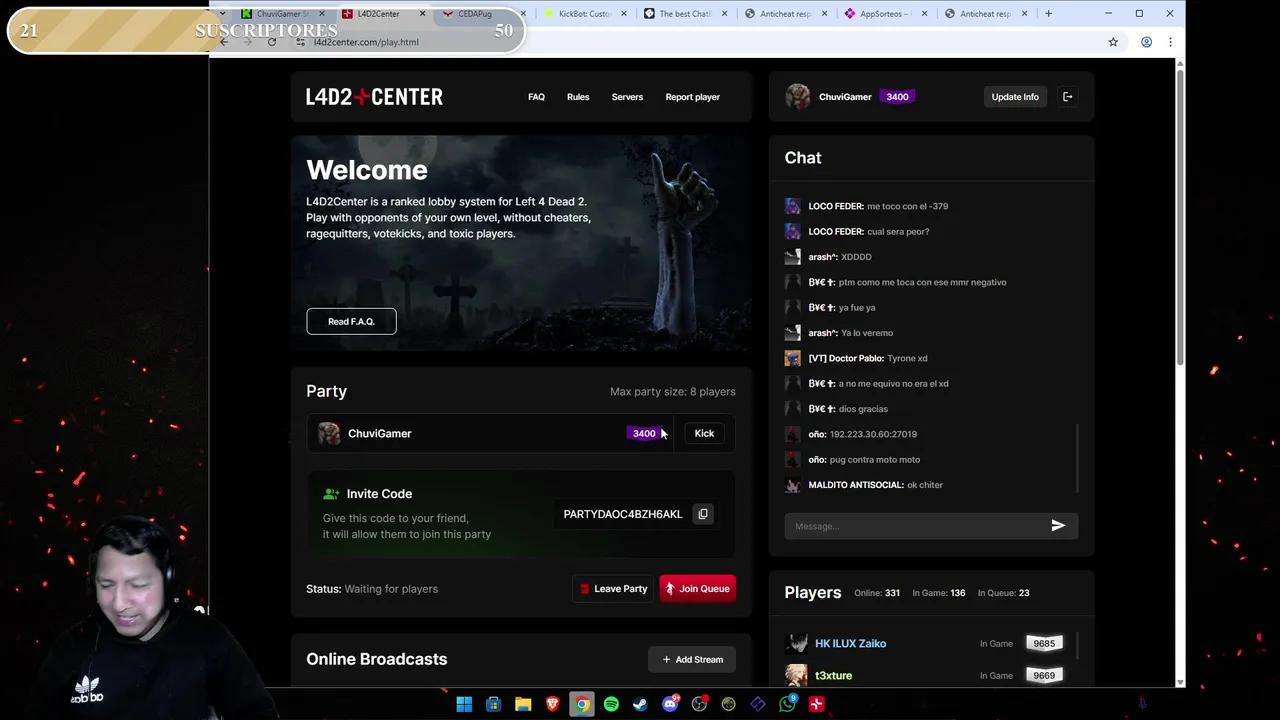Open the Chrome three-dot menu
1280x720 pixels.
[1170, 42]
